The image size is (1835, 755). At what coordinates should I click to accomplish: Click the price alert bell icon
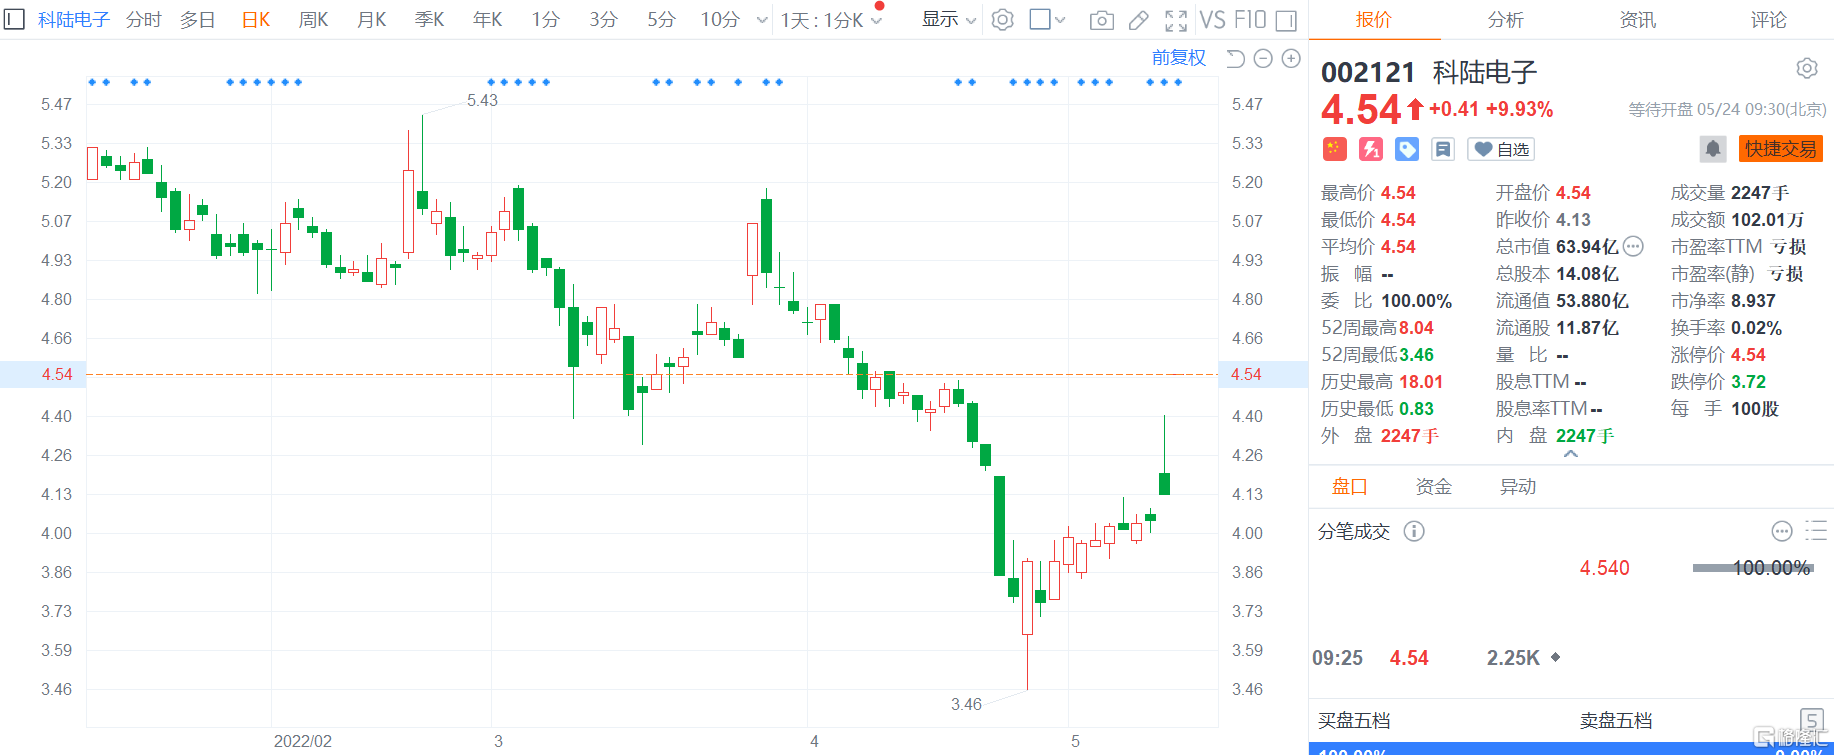click(1712, 149)
